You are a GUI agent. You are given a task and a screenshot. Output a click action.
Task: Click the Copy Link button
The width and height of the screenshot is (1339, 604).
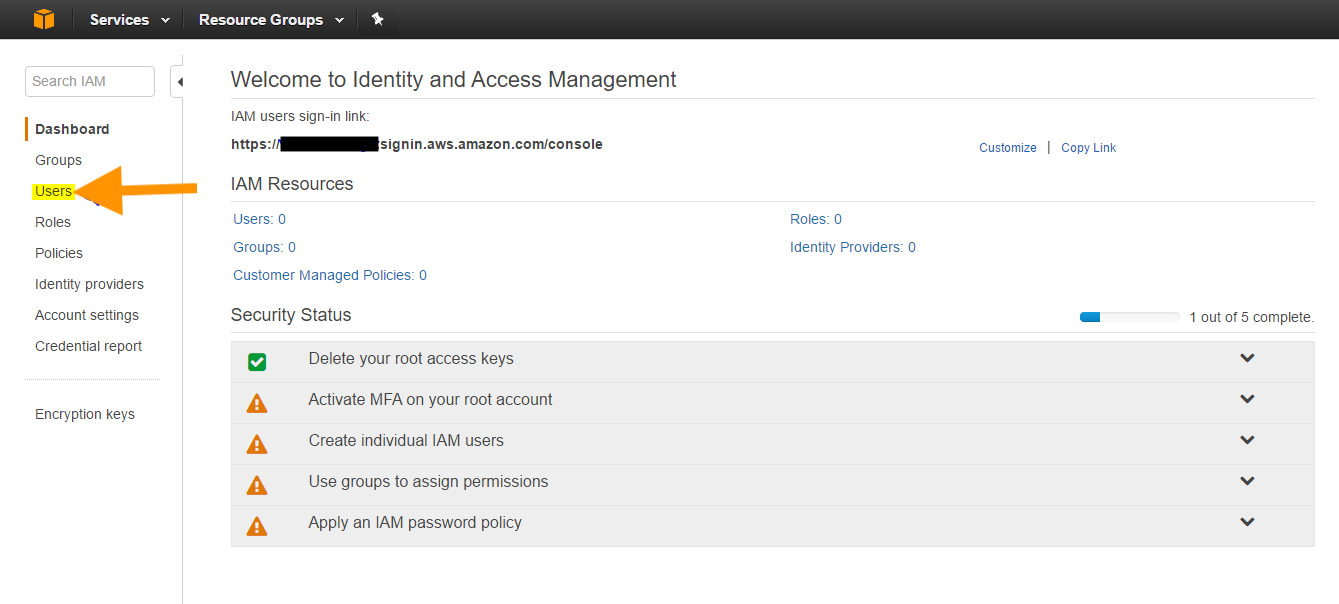tap(1088, 148)
